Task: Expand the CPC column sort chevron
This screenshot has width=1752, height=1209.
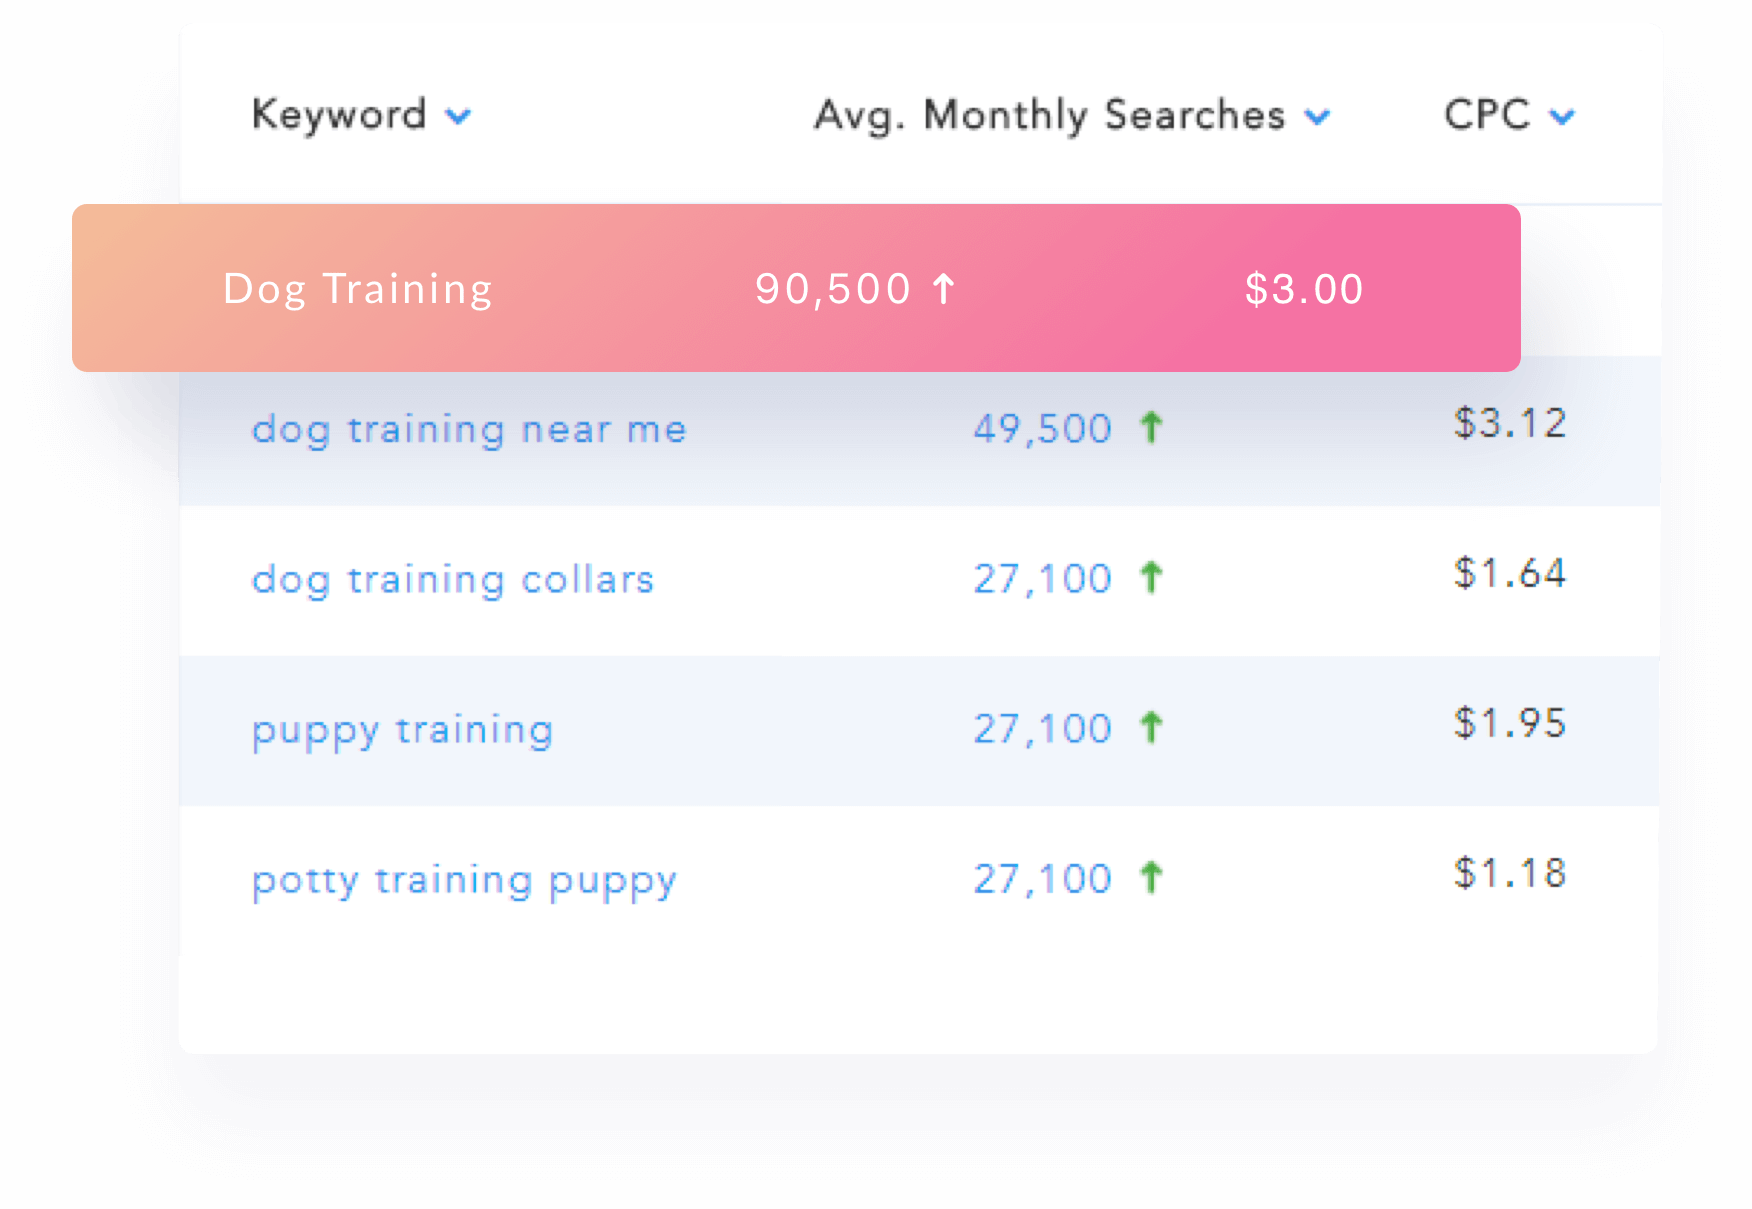Action: pos(1562,117)
